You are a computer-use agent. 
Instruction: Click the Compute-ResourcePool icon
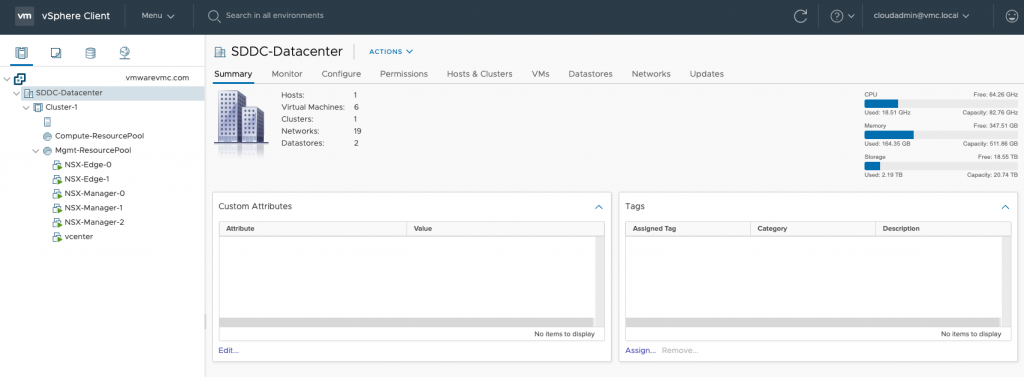point(47,136)
